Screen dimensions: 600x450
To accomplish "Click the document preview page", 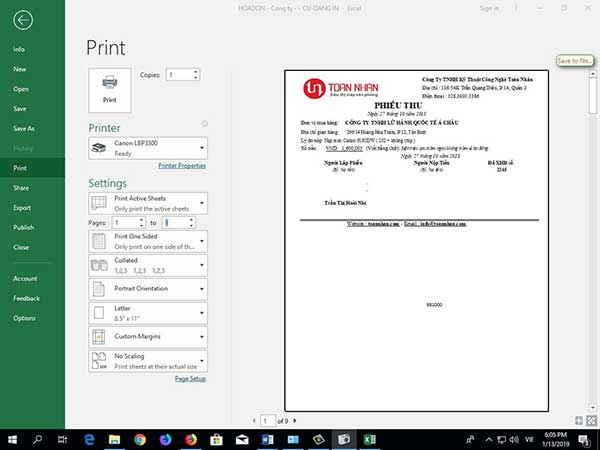I will [416, 241].
